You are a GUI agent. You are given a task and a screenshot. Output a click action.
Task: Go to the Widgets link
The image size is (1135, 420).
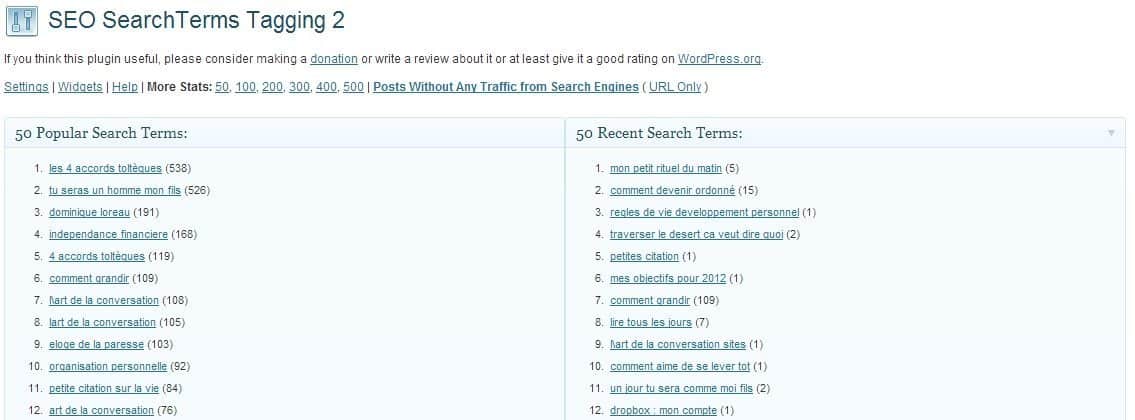(x=80, y=87)
